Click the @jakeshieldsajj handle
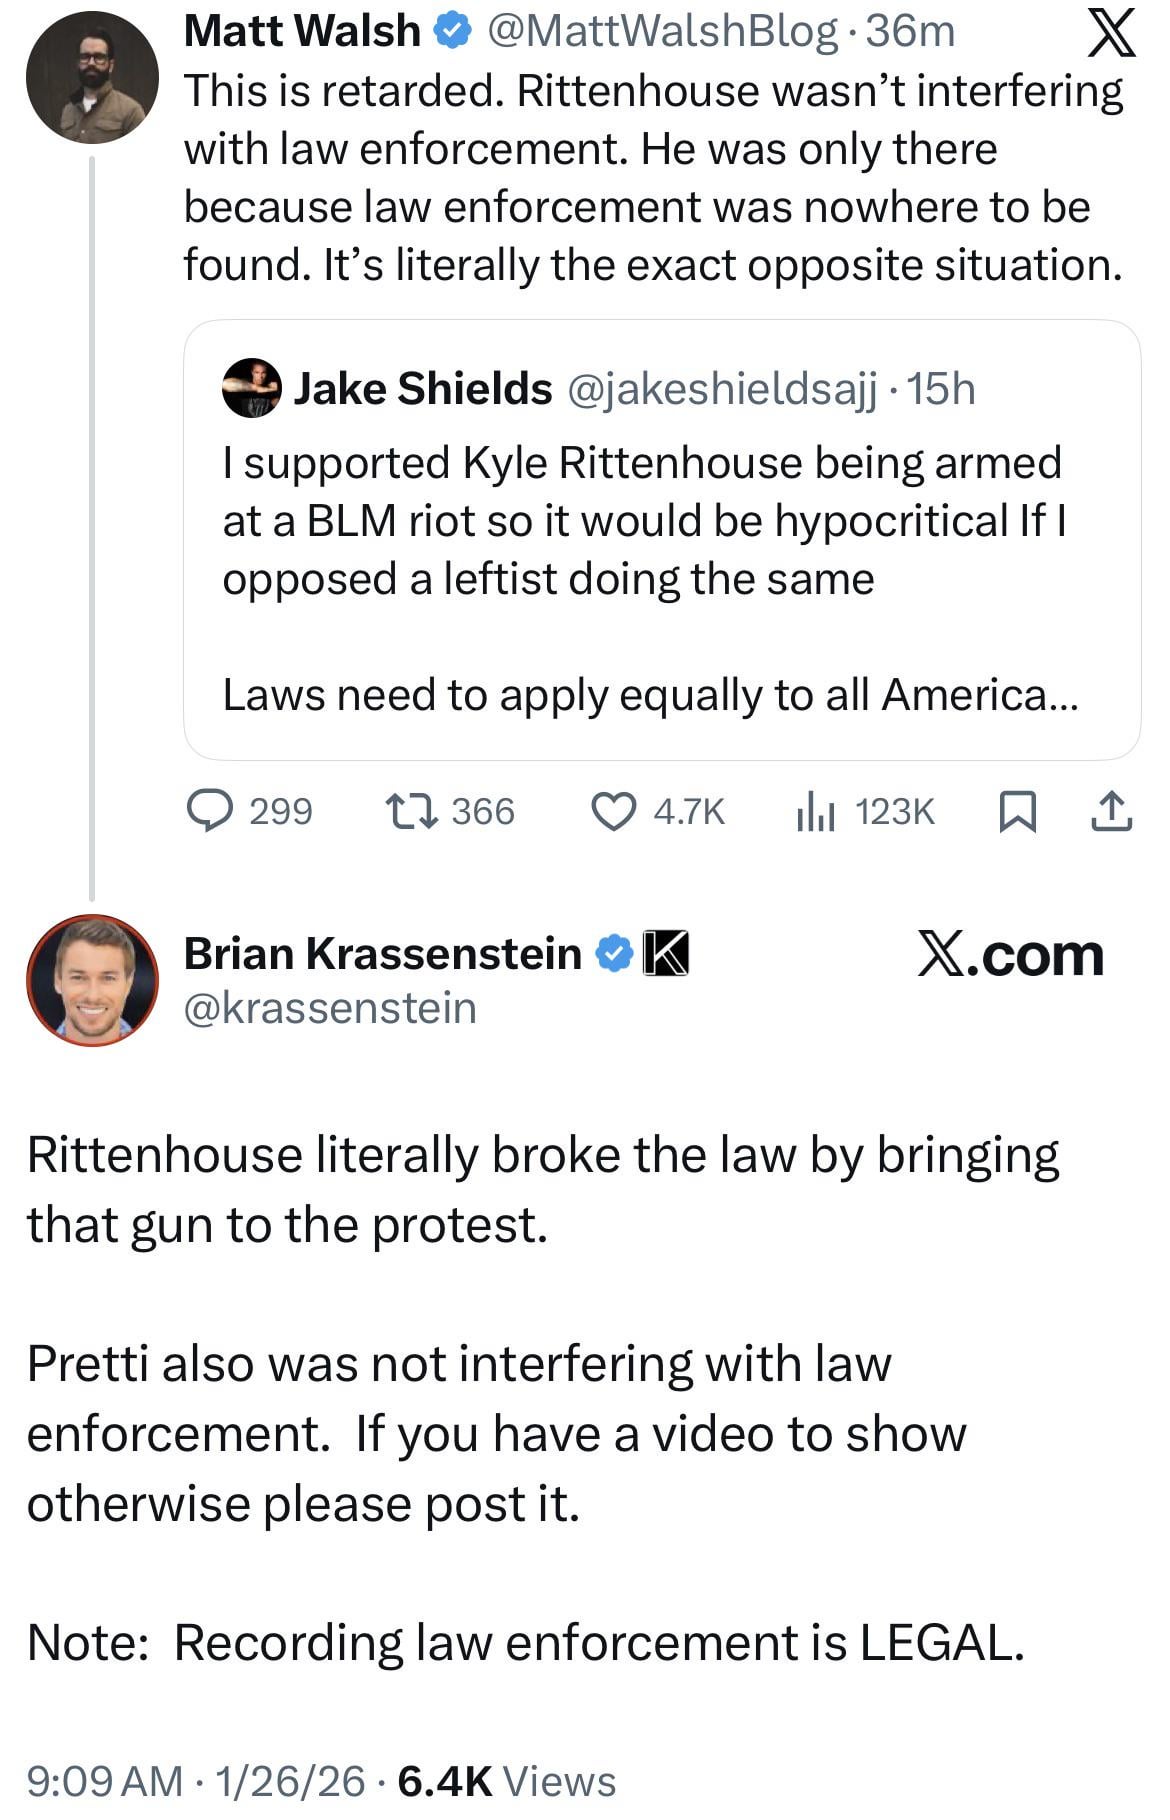1170x1820 pixels. click(x=722, y=388)
